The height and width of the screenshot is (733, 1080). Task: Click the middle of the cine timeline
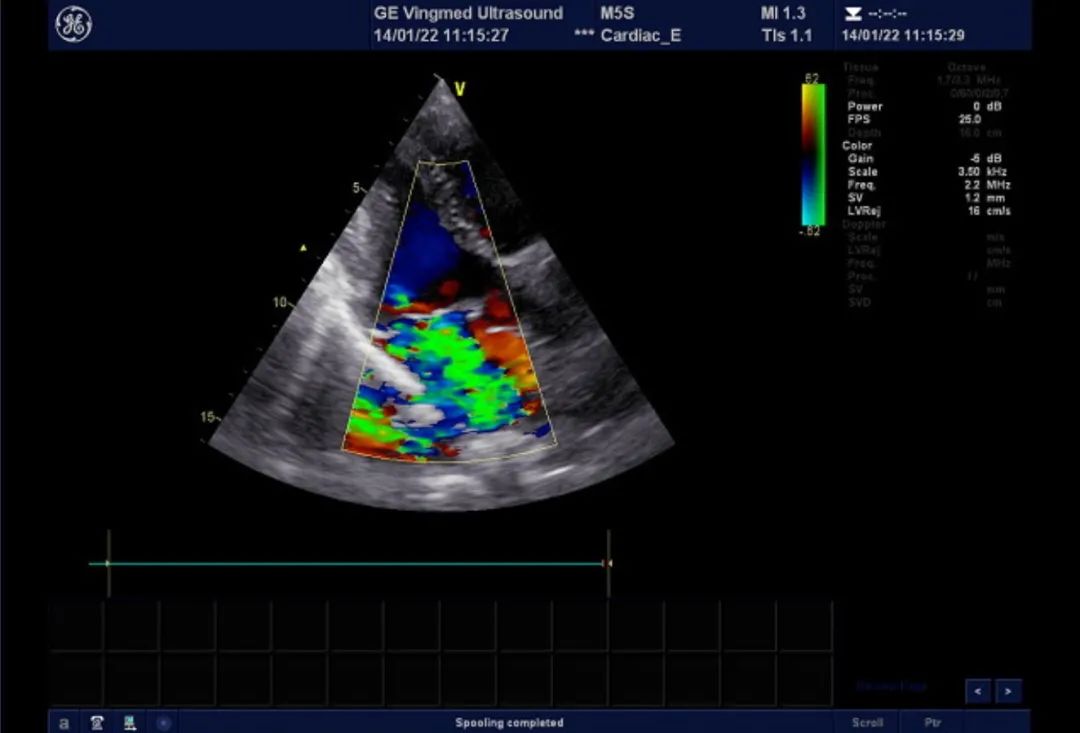point(357,564)
